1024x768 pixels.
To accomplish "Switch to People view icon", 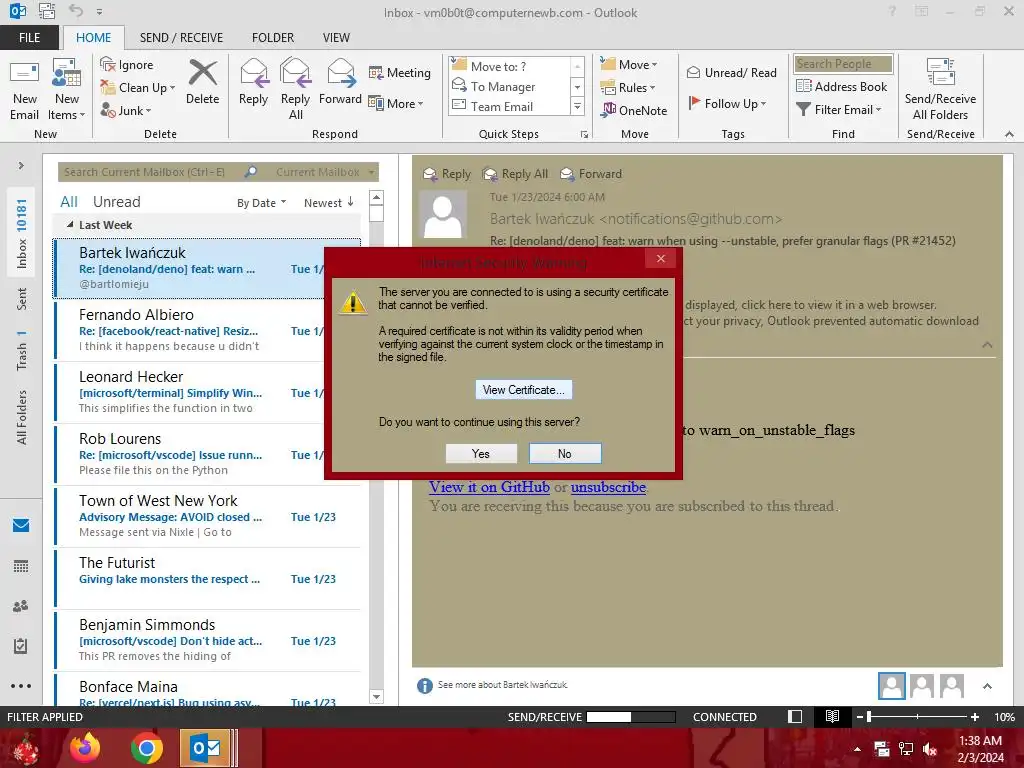I will coord(21,606).
